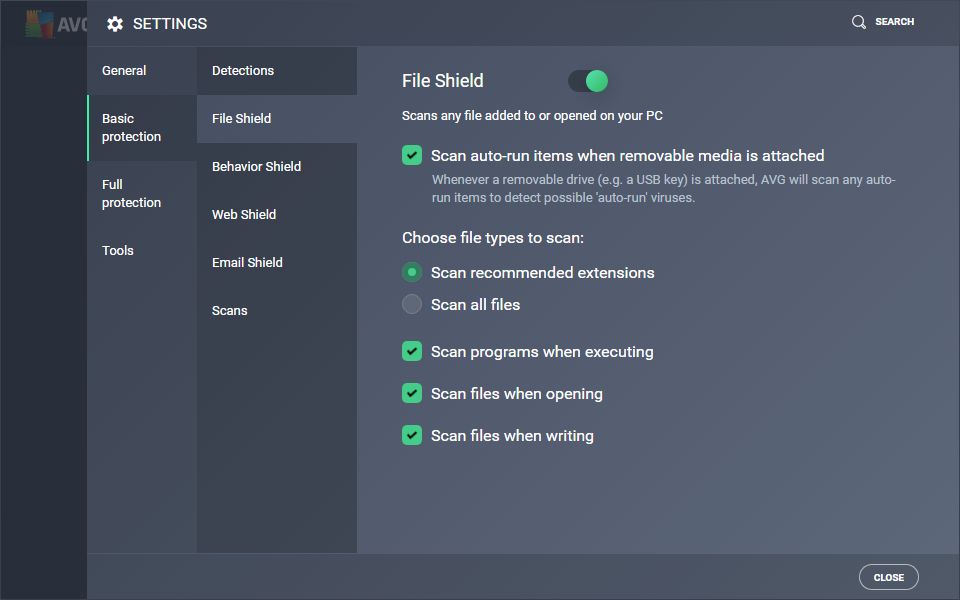Select Scan recommended extensions radio button
This screenshot has width=960, height=600.
tap(412, 272)
